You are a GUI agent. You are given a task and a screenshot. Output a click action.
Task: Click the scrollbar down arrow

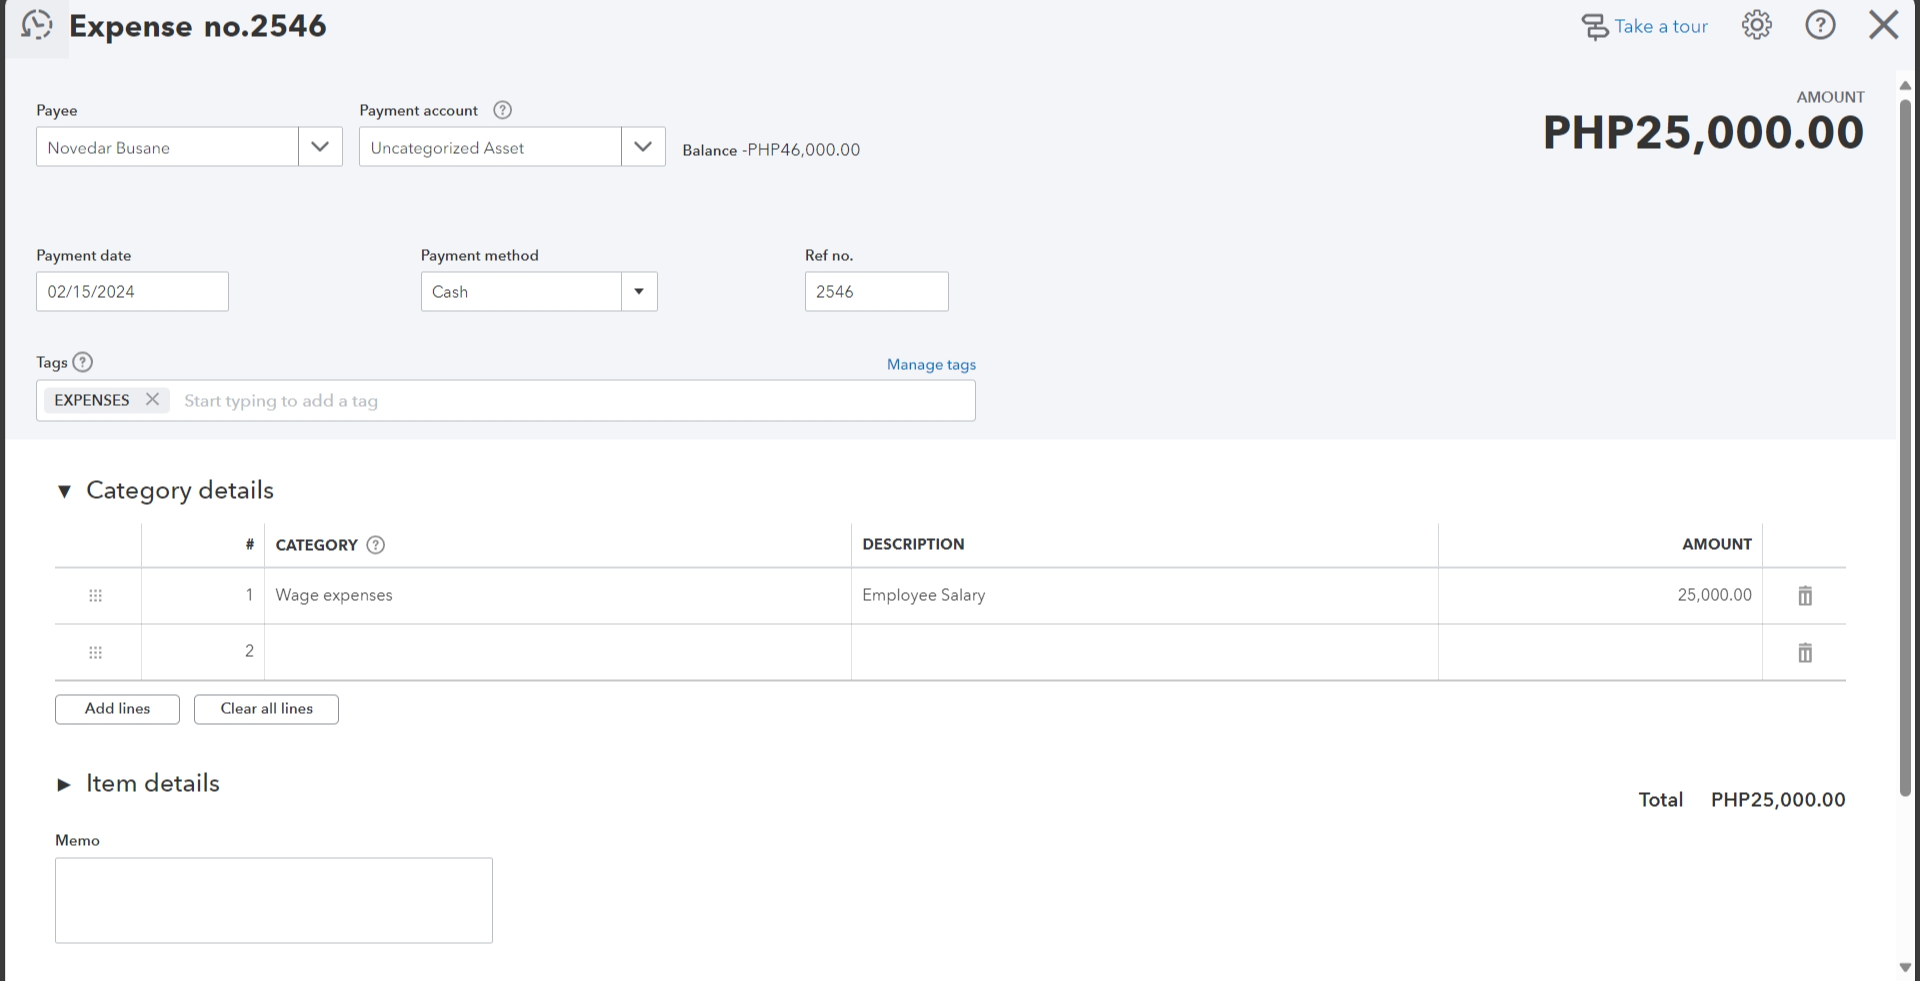pos(1905,967)
